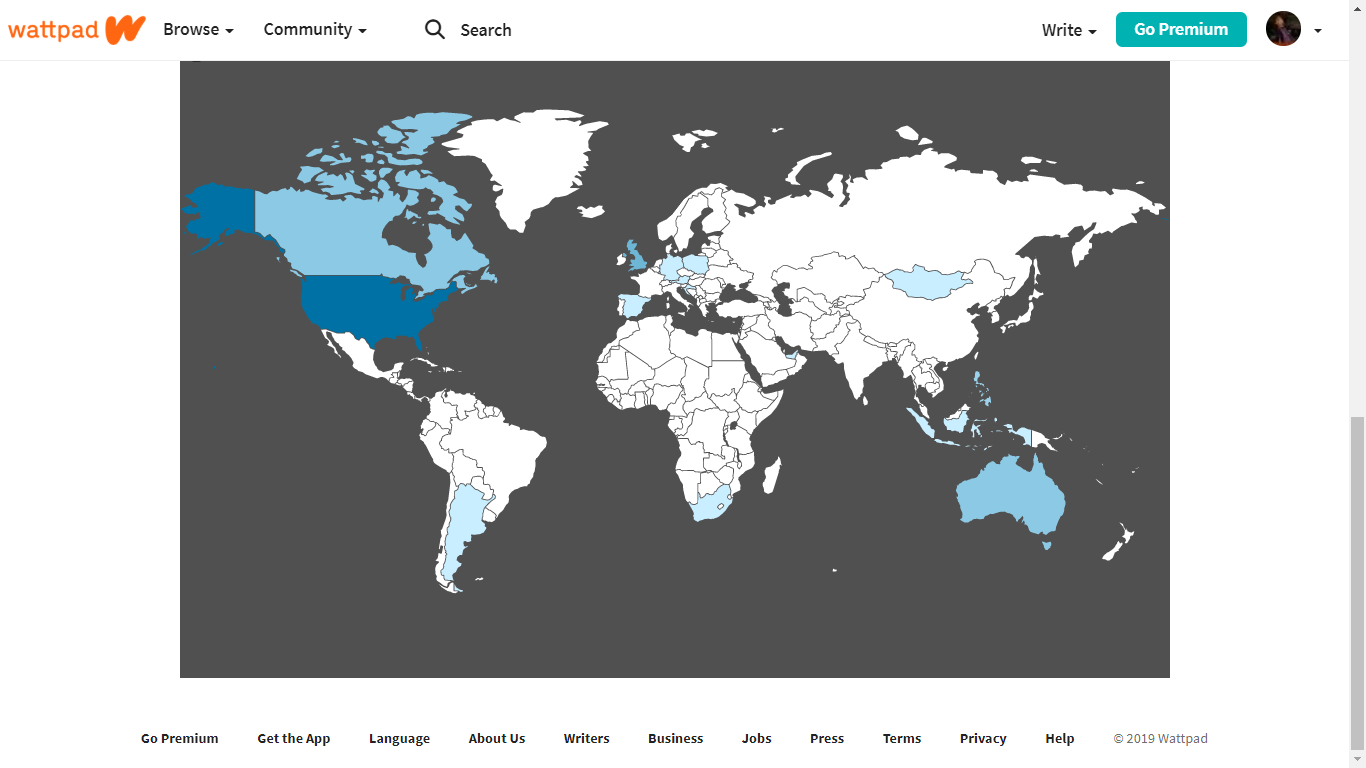Click the vertical page scrollbar thumb
The width and height of the screenshot is (1366, 768).
pos(1357,580)
